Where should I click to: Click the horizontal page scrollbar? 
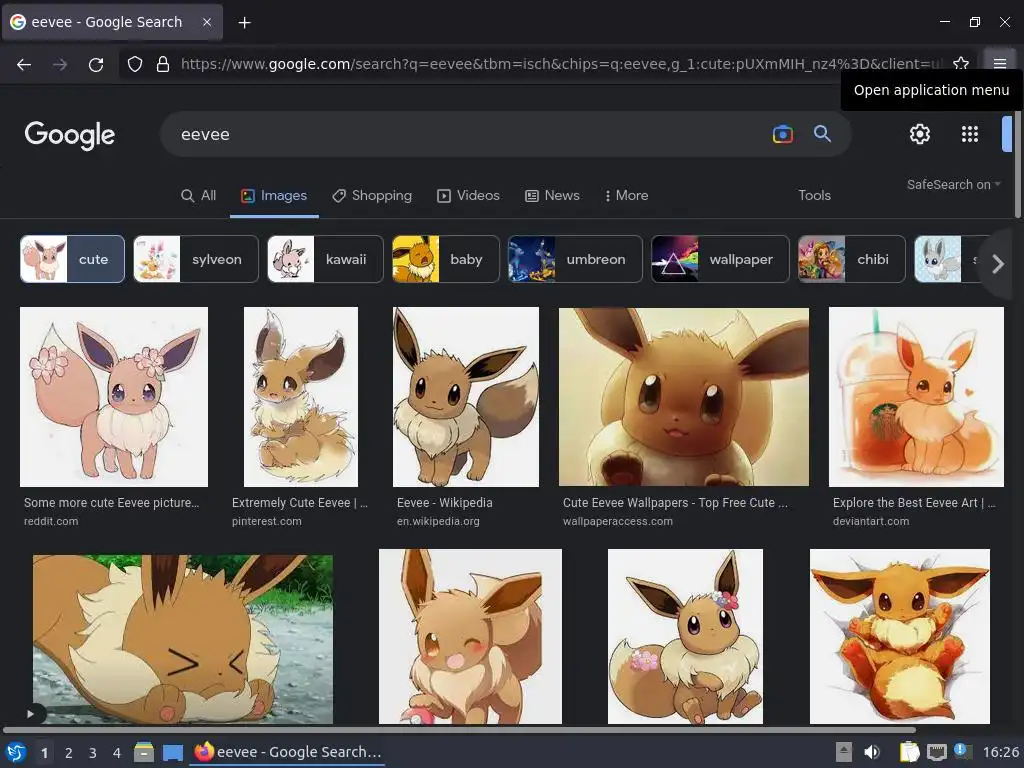(459, 730)
